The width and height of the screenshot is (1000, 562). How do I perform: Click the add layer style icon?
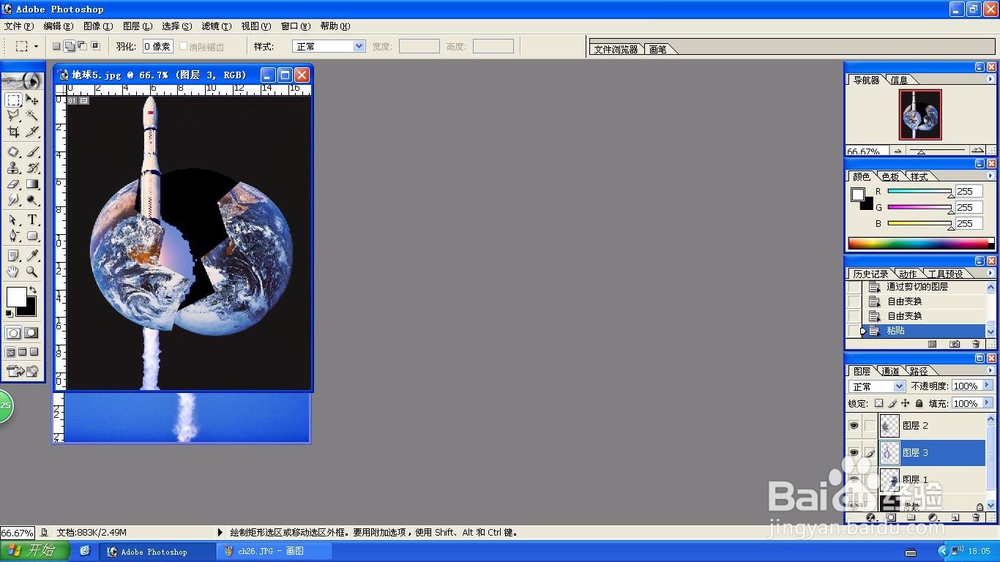pos(871,517)
